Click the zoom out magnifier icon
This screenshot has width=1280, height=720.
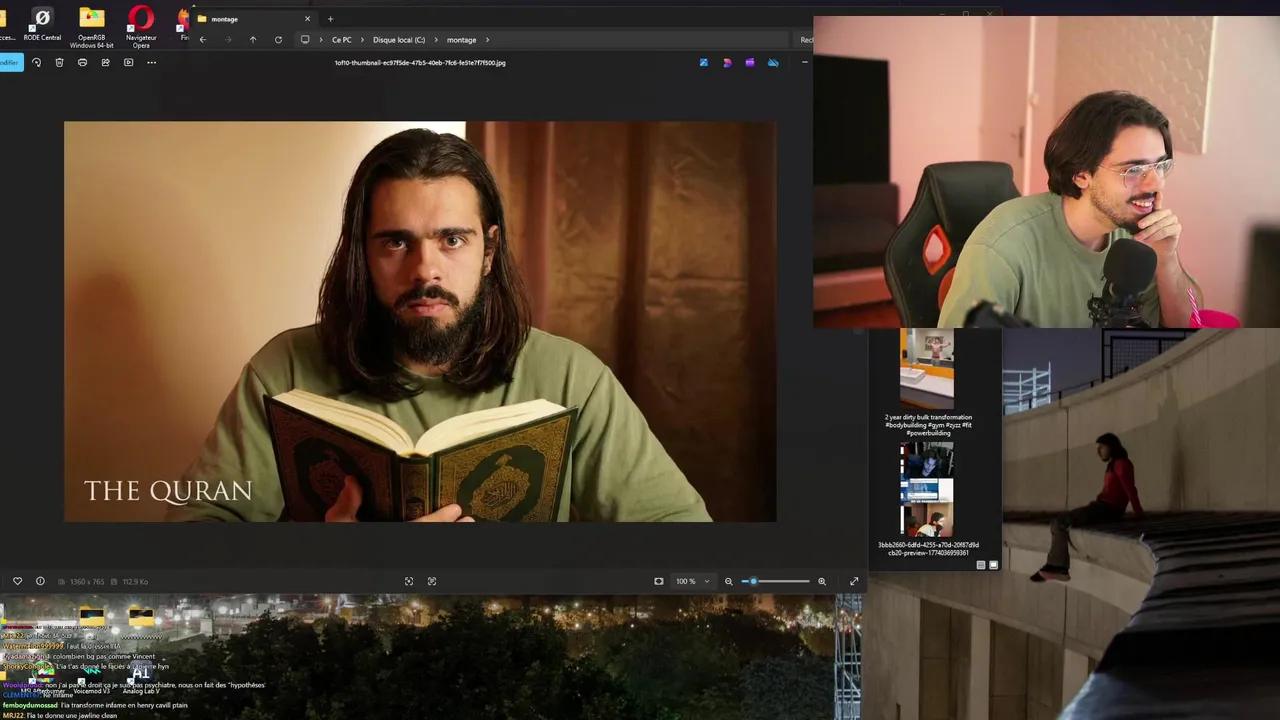pos(728,581)
